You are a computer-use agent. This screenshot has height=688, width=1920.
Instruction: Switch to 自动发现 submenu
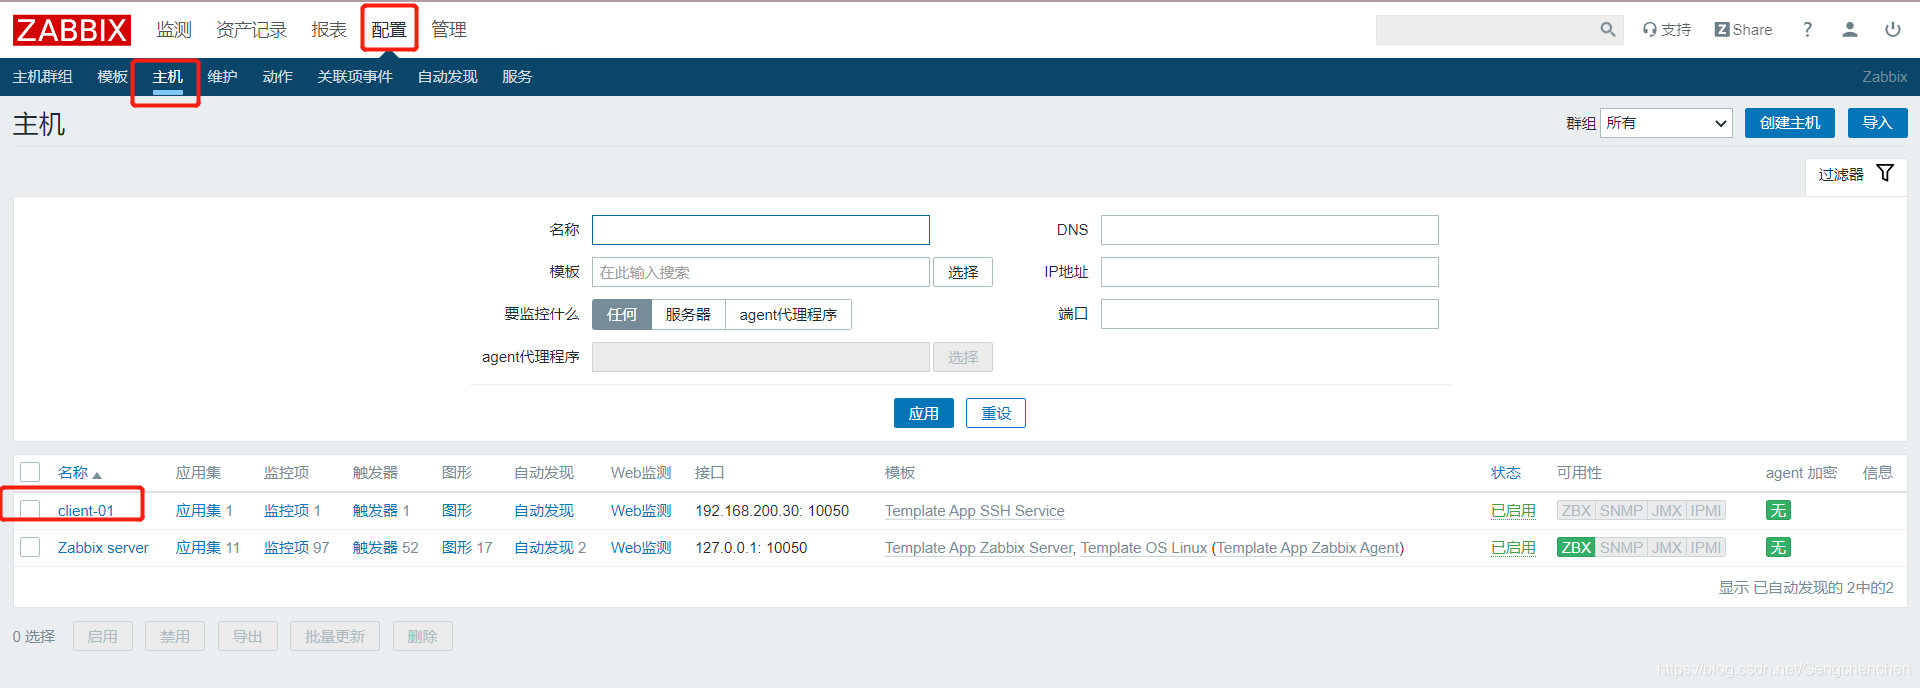pyautogui.click(x=447, y=77)
